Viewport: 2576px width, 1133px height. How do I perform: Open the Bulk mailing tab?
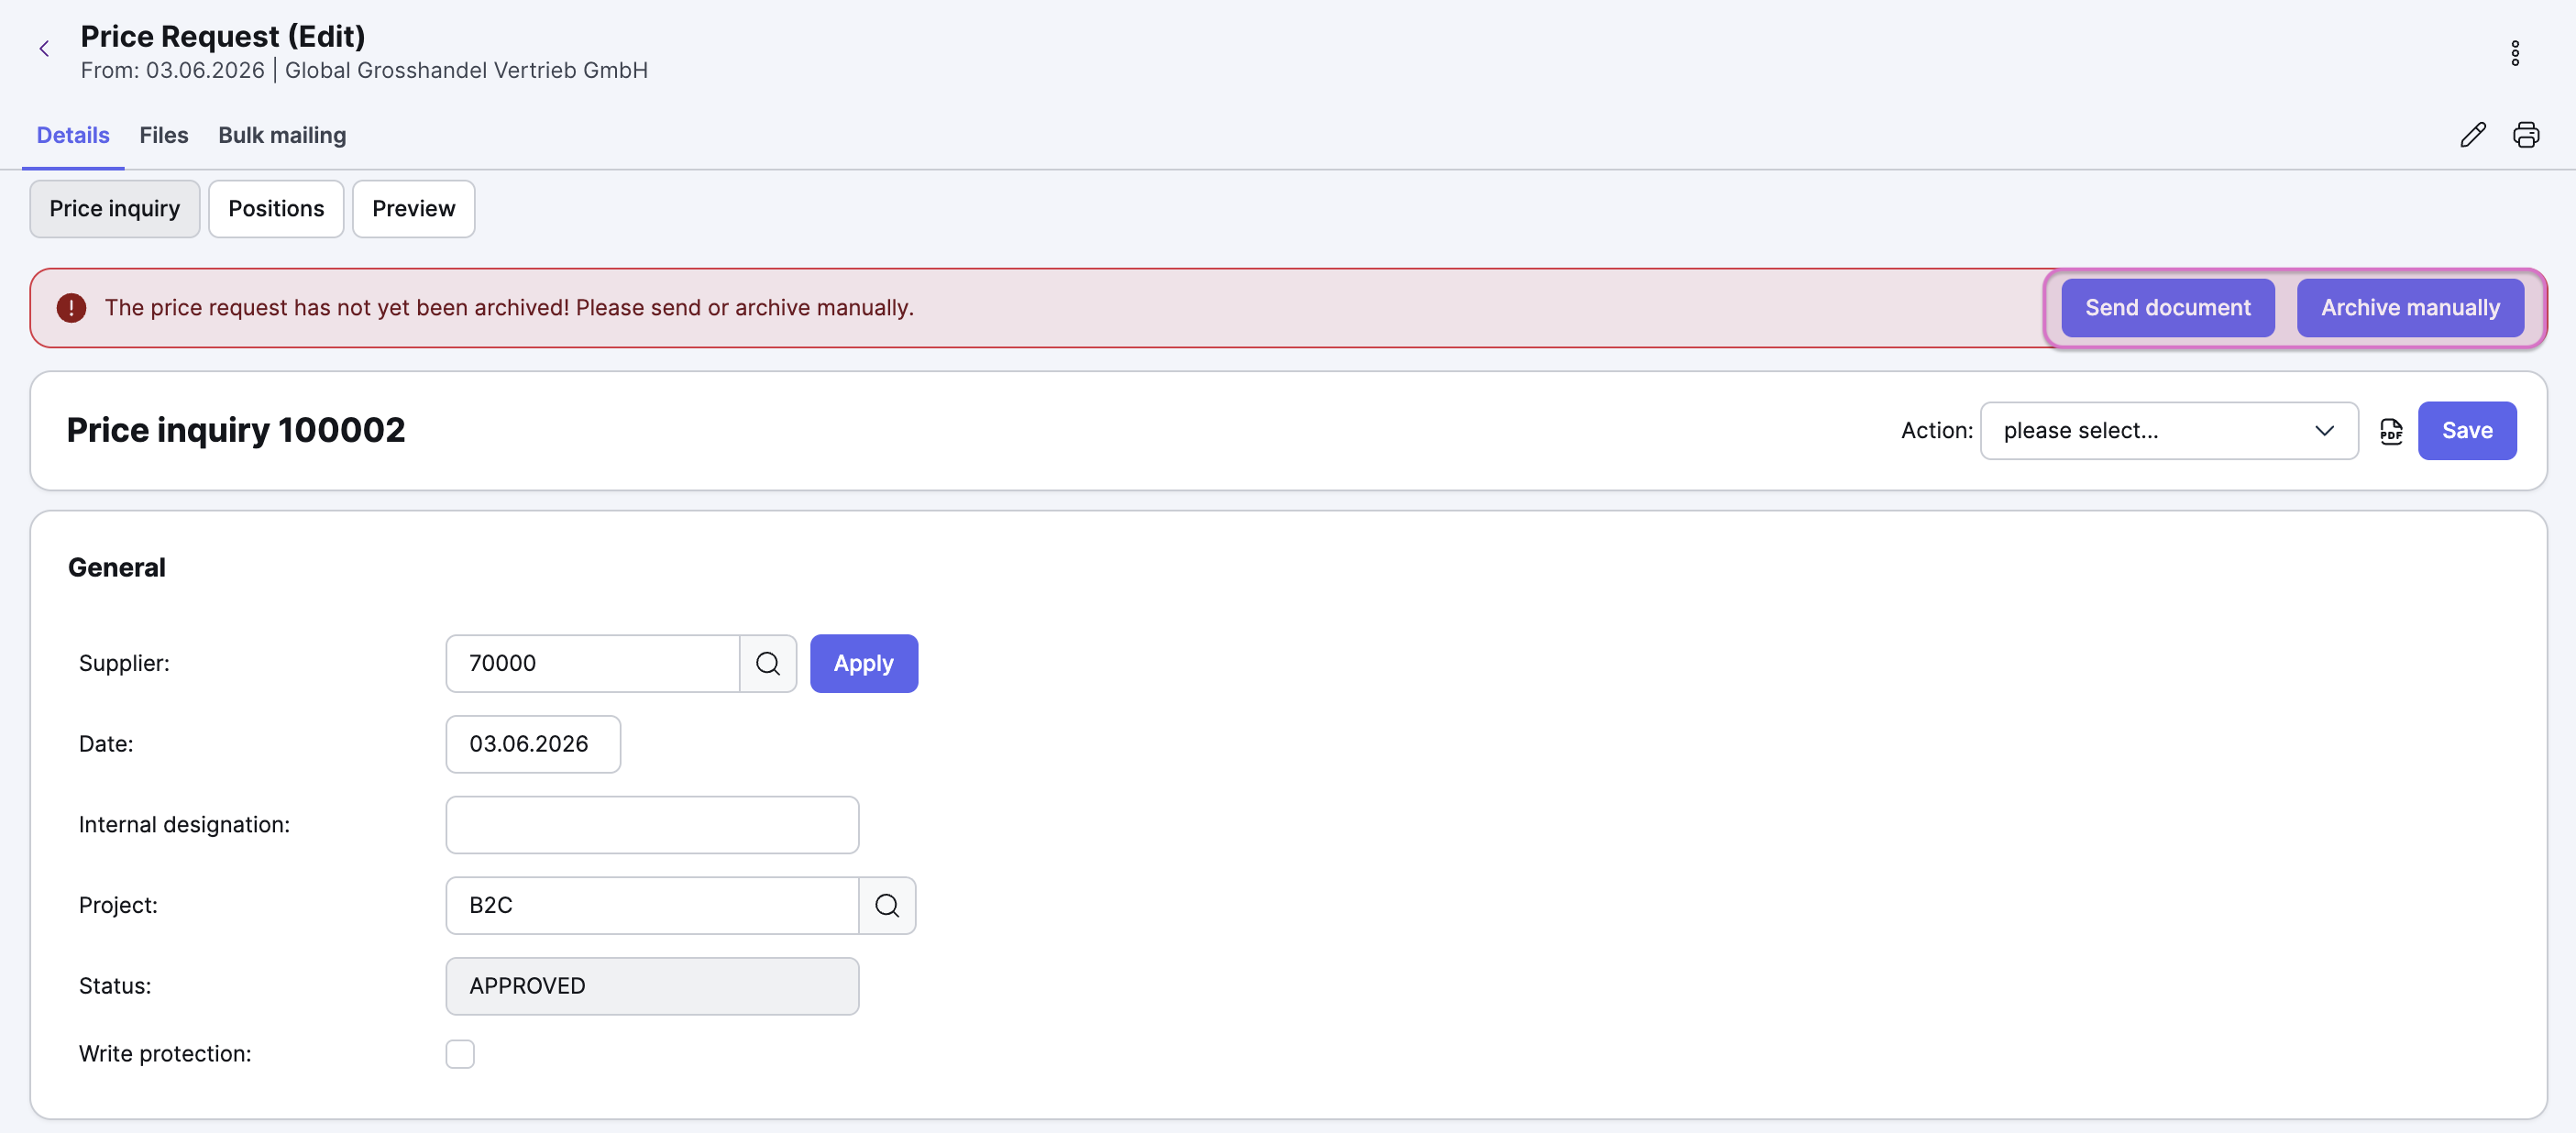[x=282, y=135]
